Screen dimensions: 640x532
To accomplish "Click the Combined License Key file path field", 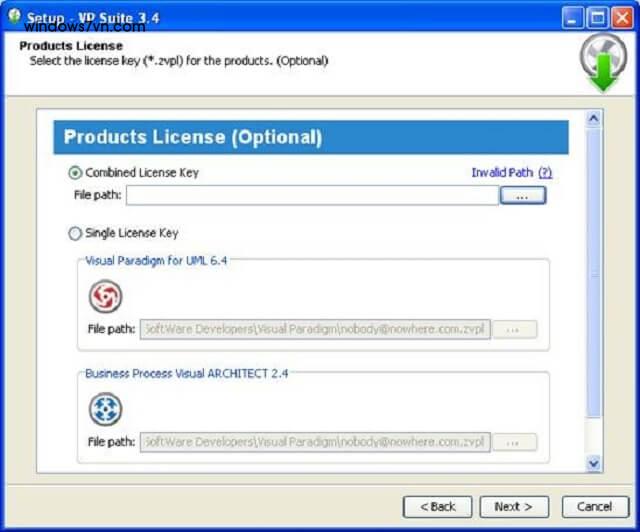I will [312, 195].
